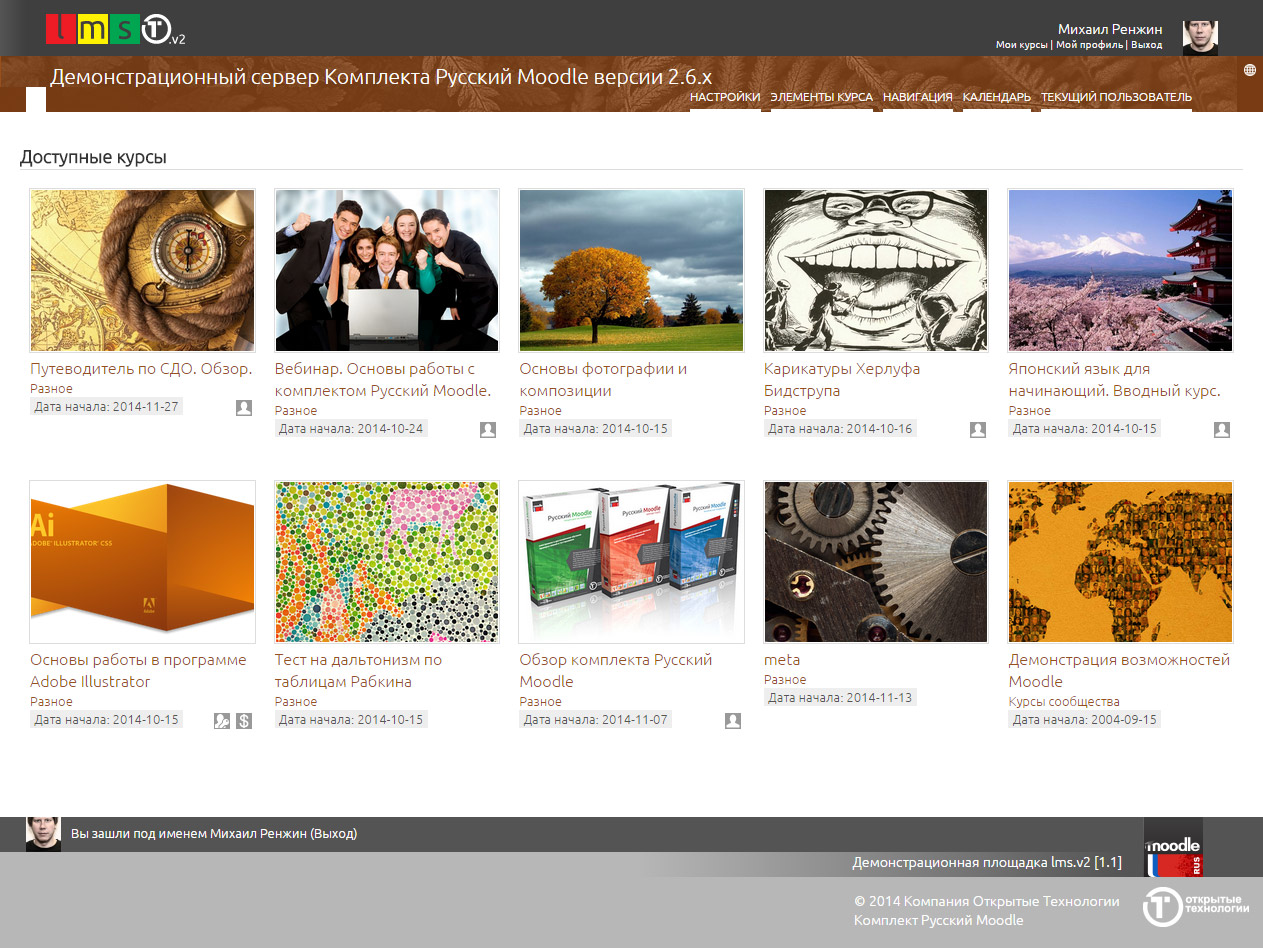
Task: Click the metal gears thumbnail
Action: [x=876, y=561]
